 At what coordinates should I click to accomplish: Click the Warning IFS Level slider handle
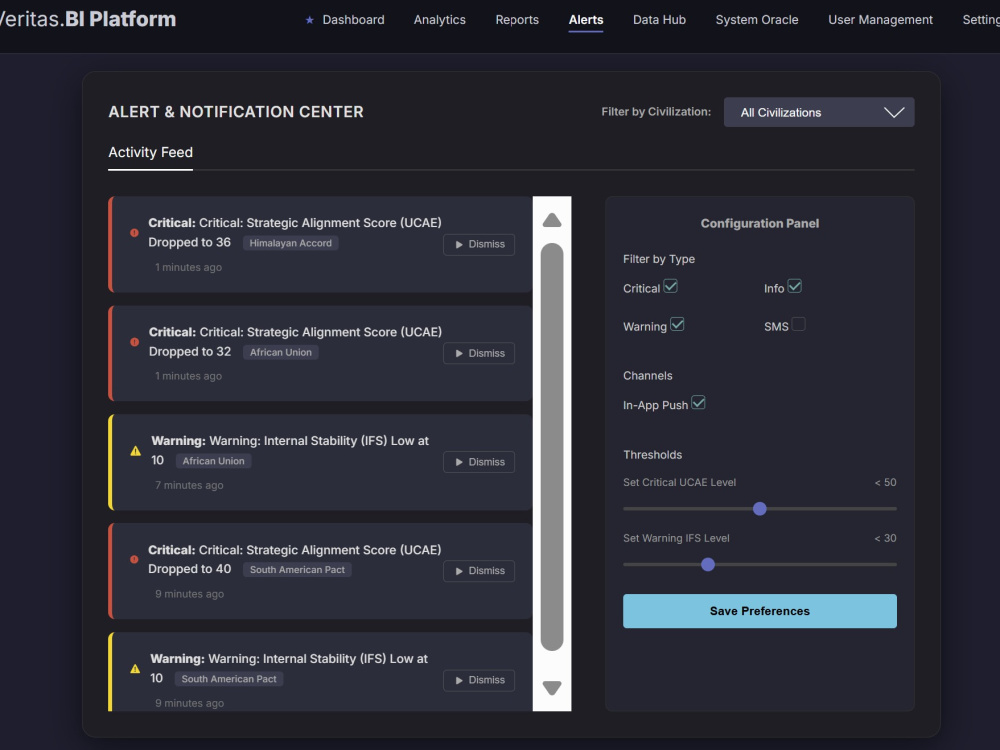point(708,564)
